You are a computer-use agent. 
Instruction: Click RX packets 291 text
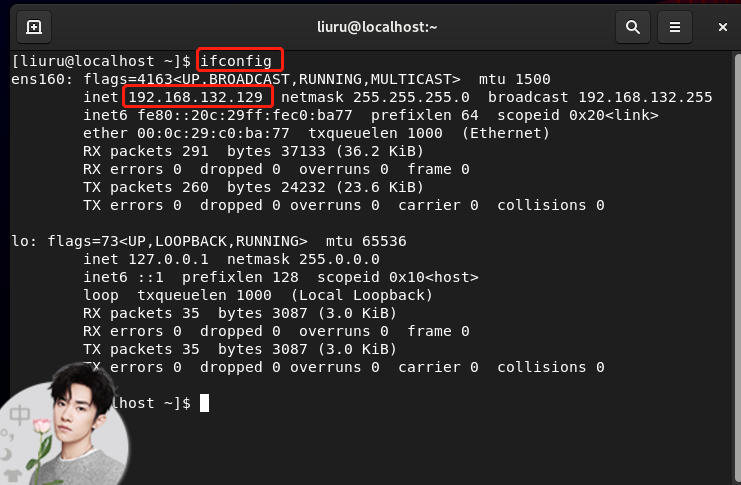point(146,151)
